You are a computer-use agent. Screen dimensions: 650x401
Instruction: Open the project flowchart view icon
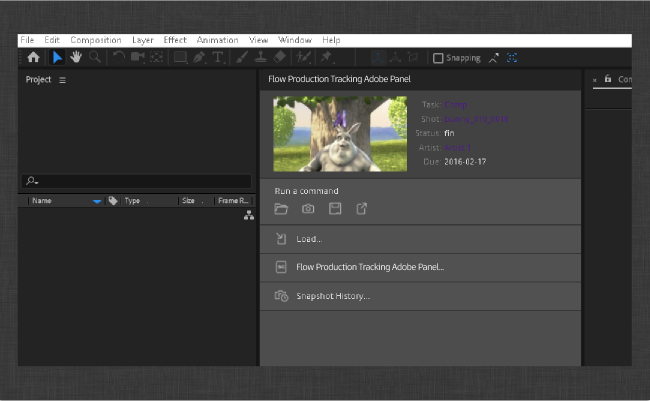pyautogui.click(x=249, y=215)
